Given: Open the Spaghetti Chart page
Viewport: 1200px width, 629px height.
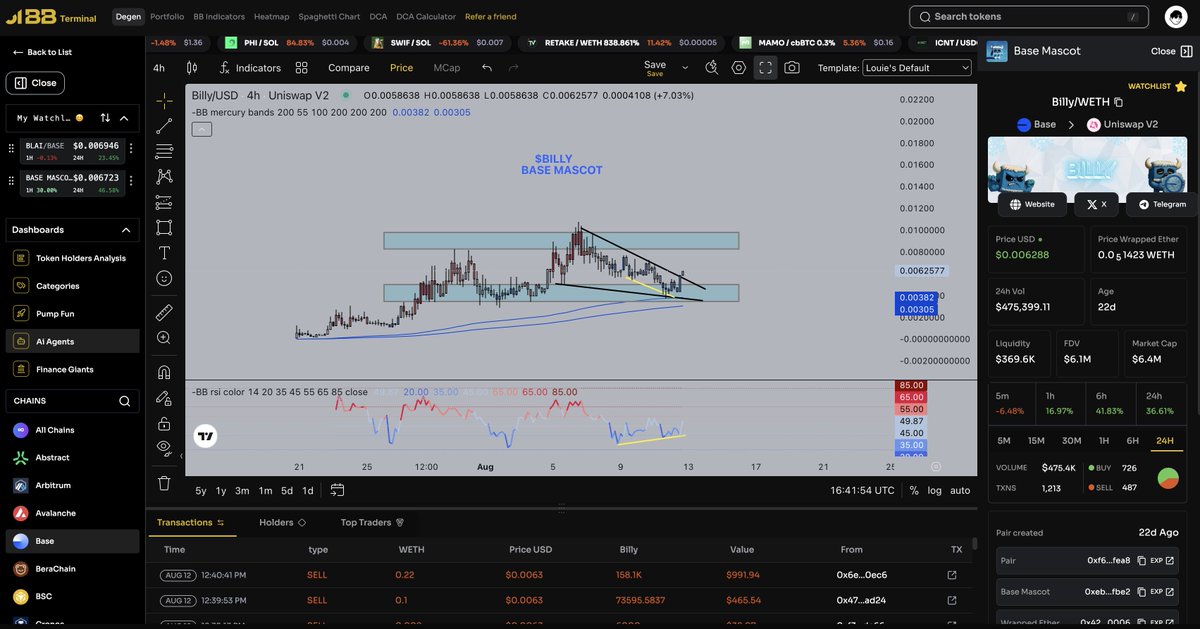Looking at the screenshot, I should tap(329, 16).
